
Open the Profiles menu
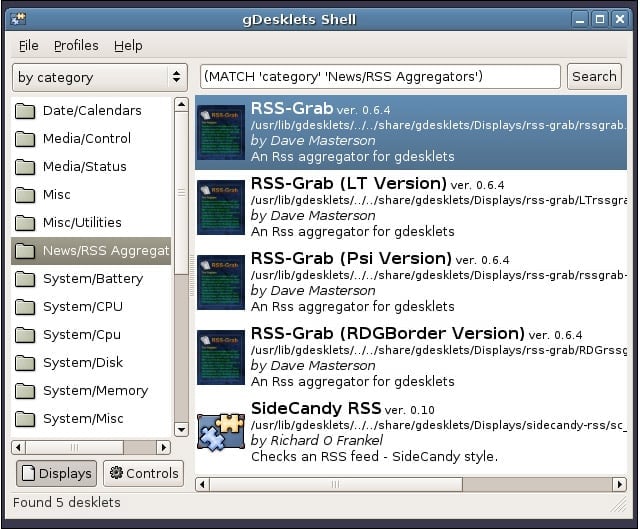pyautogui.click(x=76, y=46)
